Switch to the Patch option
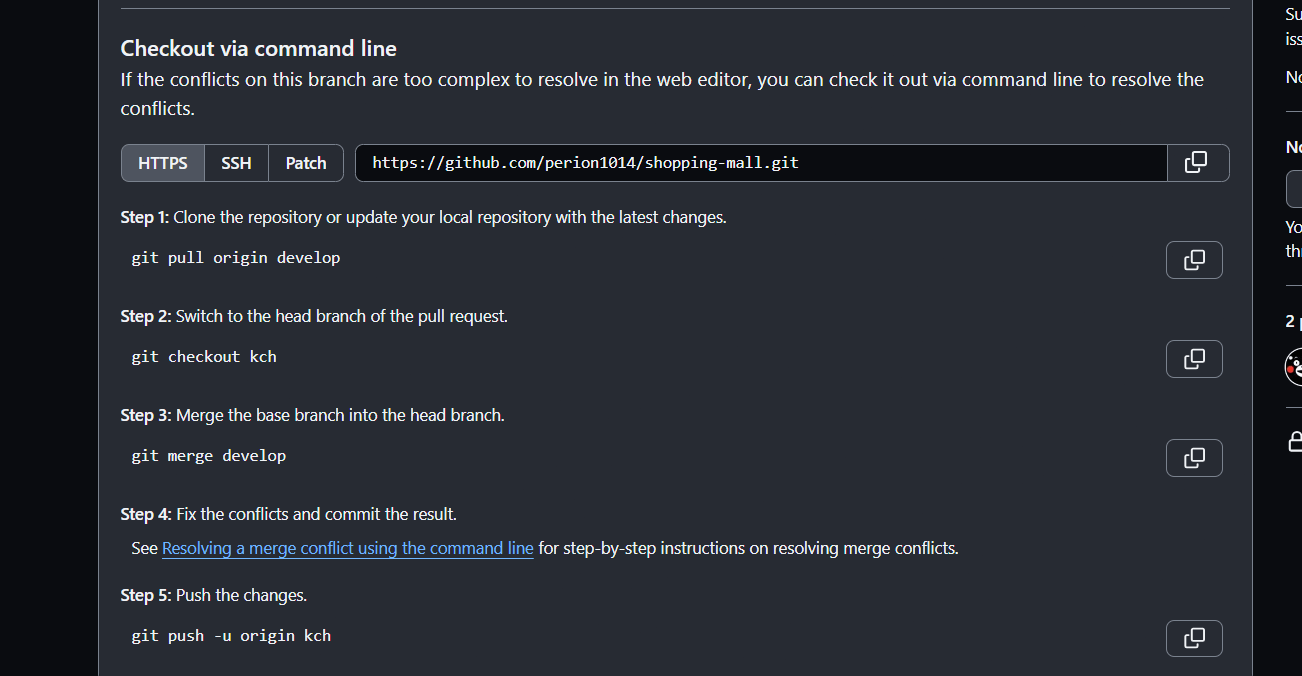Image resolution: width=1302 pixels, height=676 pixels. (x=306, y=163)
